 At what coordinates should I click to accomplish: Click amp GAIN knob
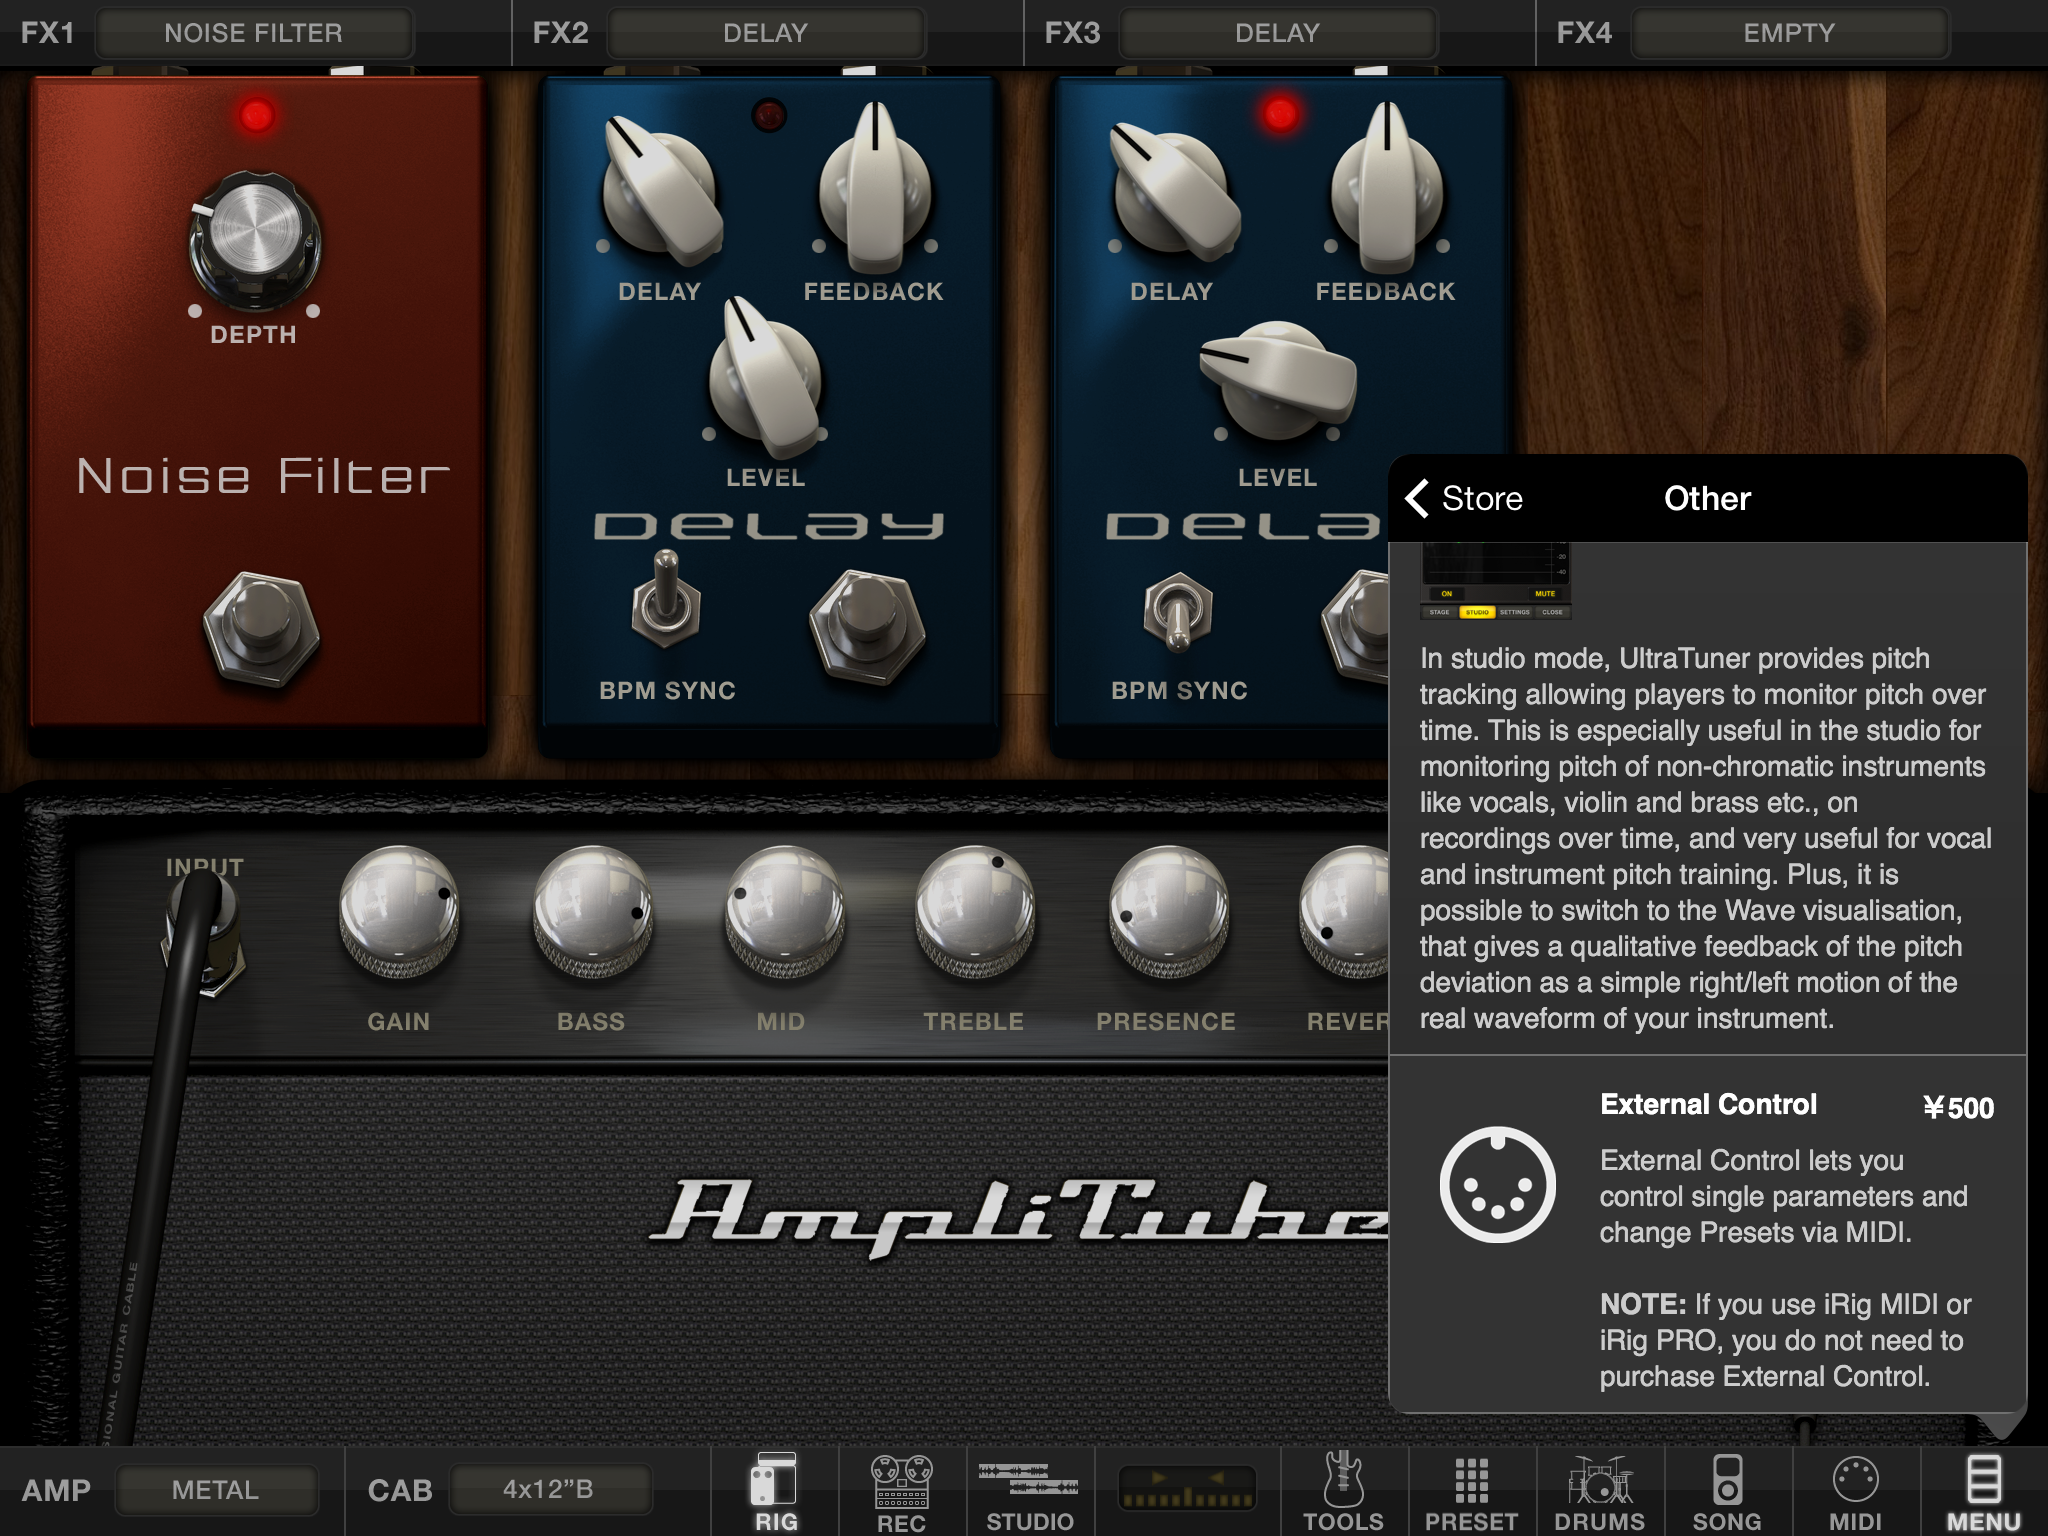pos(399,913)
